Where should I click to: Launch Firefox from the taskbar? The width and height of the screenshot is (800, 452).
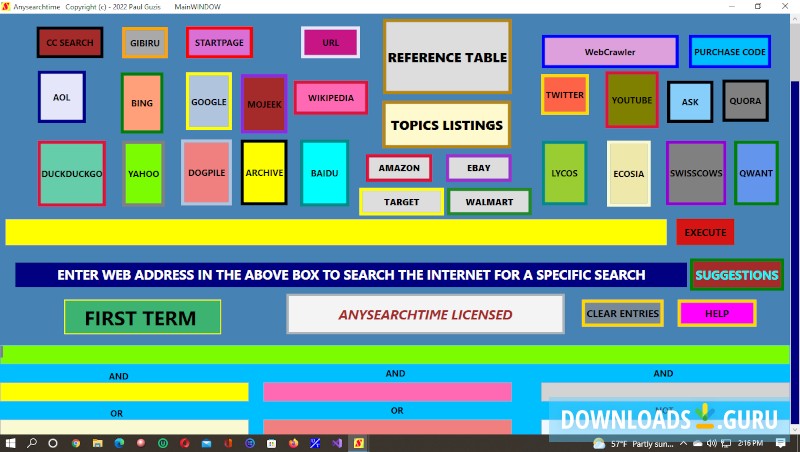tap(293, 443)
